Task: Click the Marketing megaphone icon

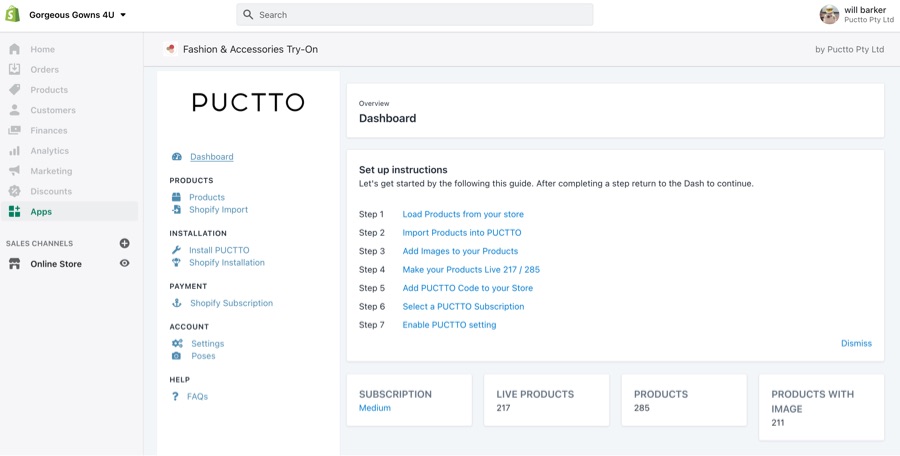Action: pos(15,171)
